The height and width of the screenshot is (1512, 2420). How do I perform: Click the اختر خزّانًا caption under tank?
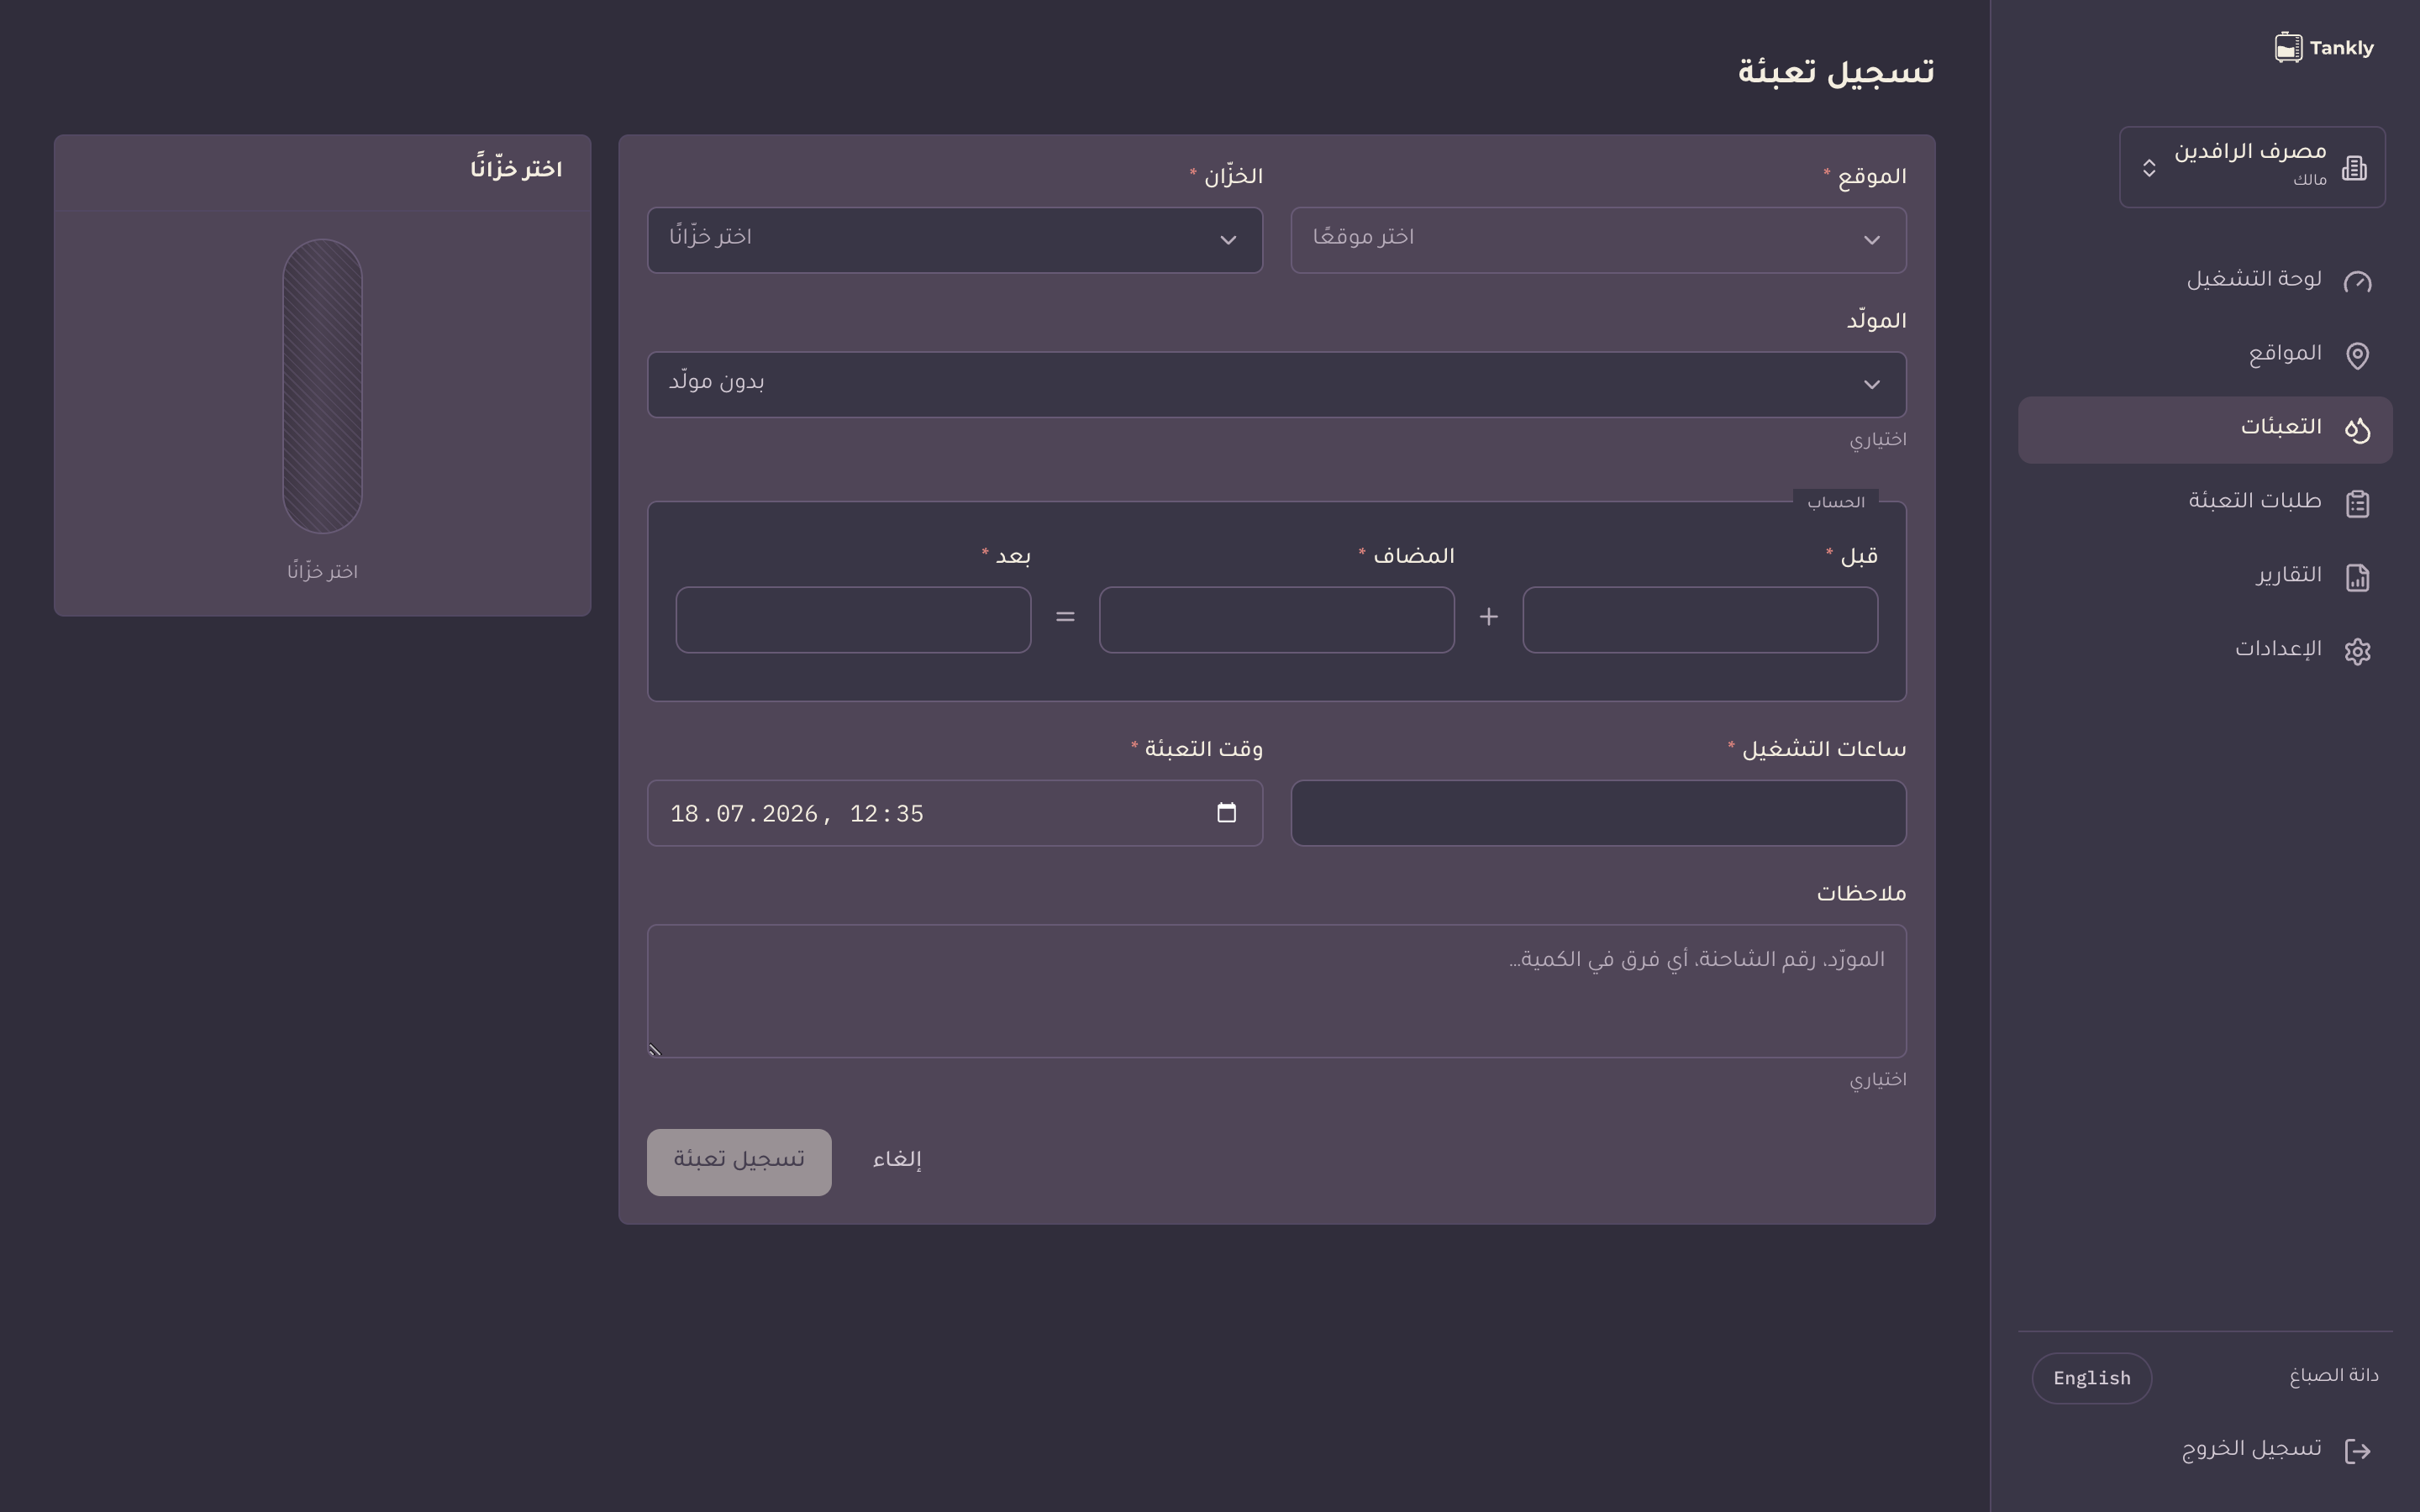pos(322,572)
